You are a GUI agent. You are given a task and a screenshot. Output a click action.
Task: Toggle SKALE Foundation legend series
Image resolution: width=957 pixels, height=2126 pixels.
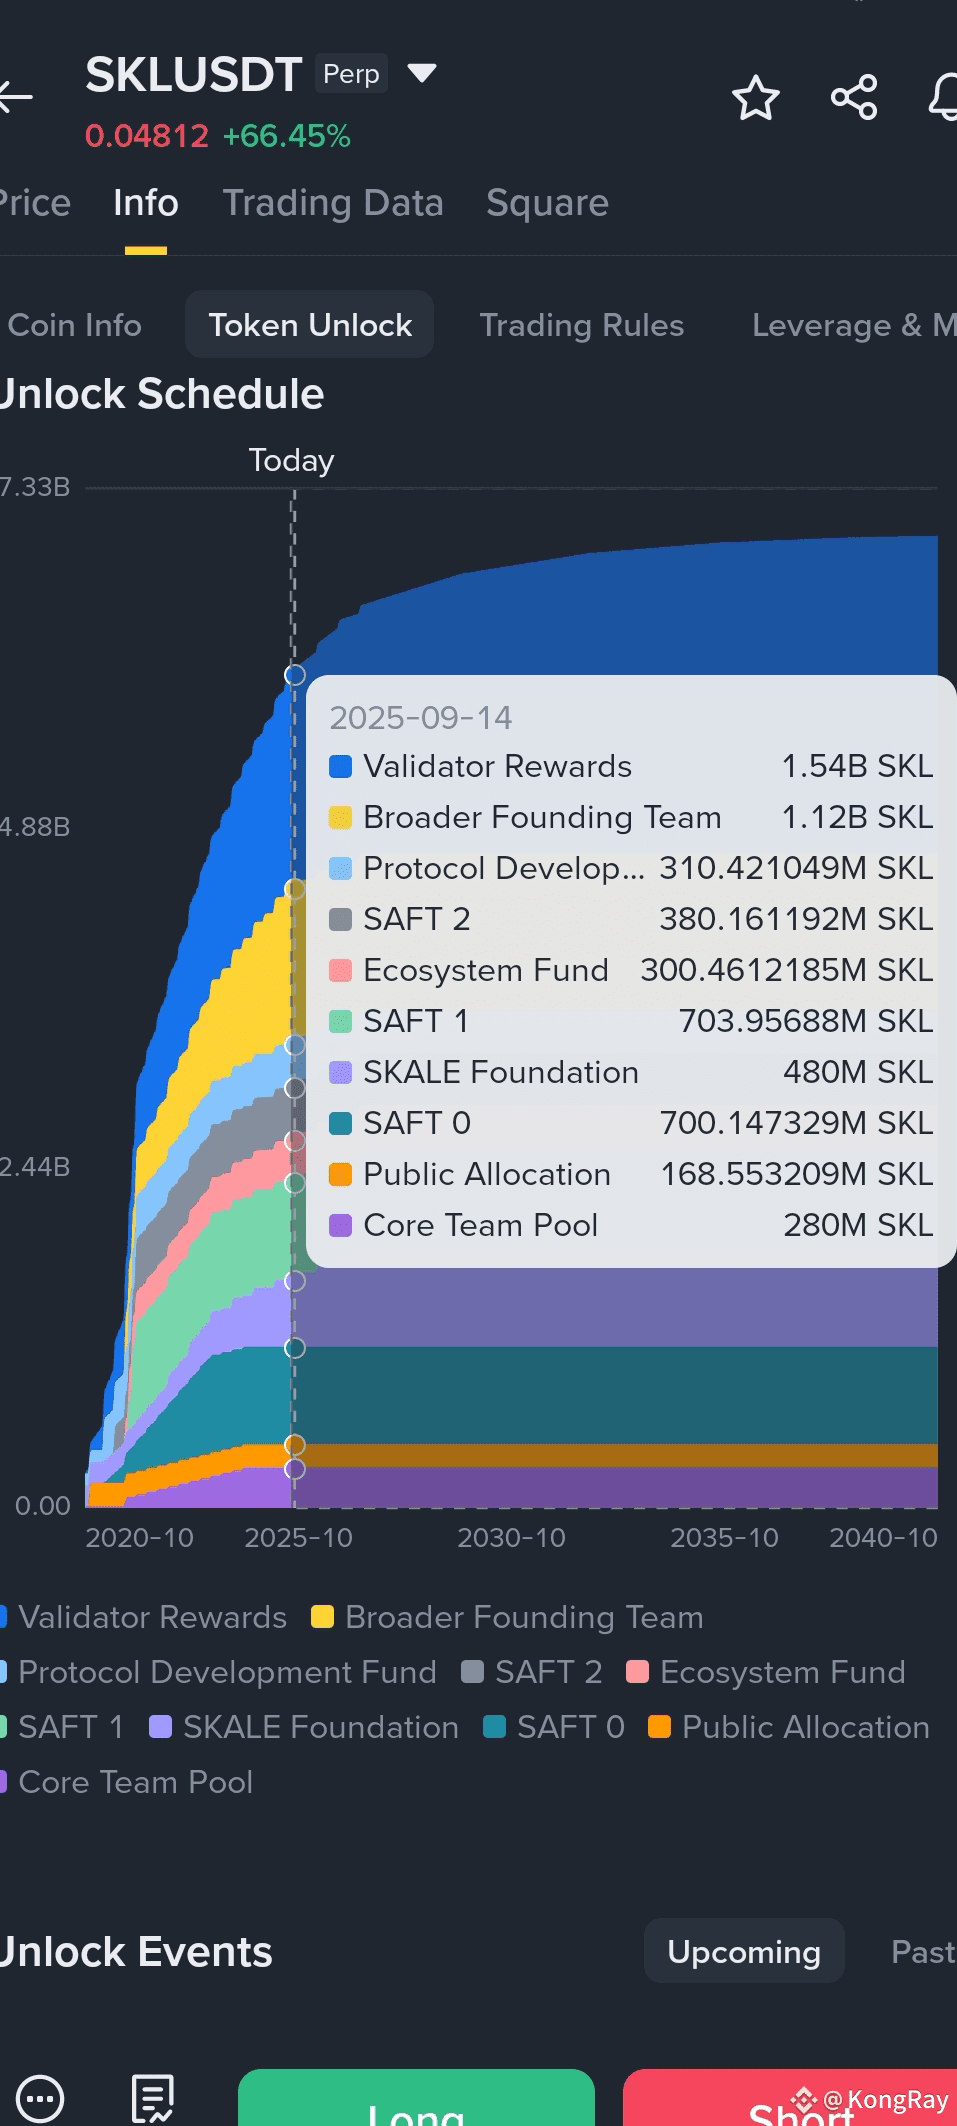[x=304, y=1727]
